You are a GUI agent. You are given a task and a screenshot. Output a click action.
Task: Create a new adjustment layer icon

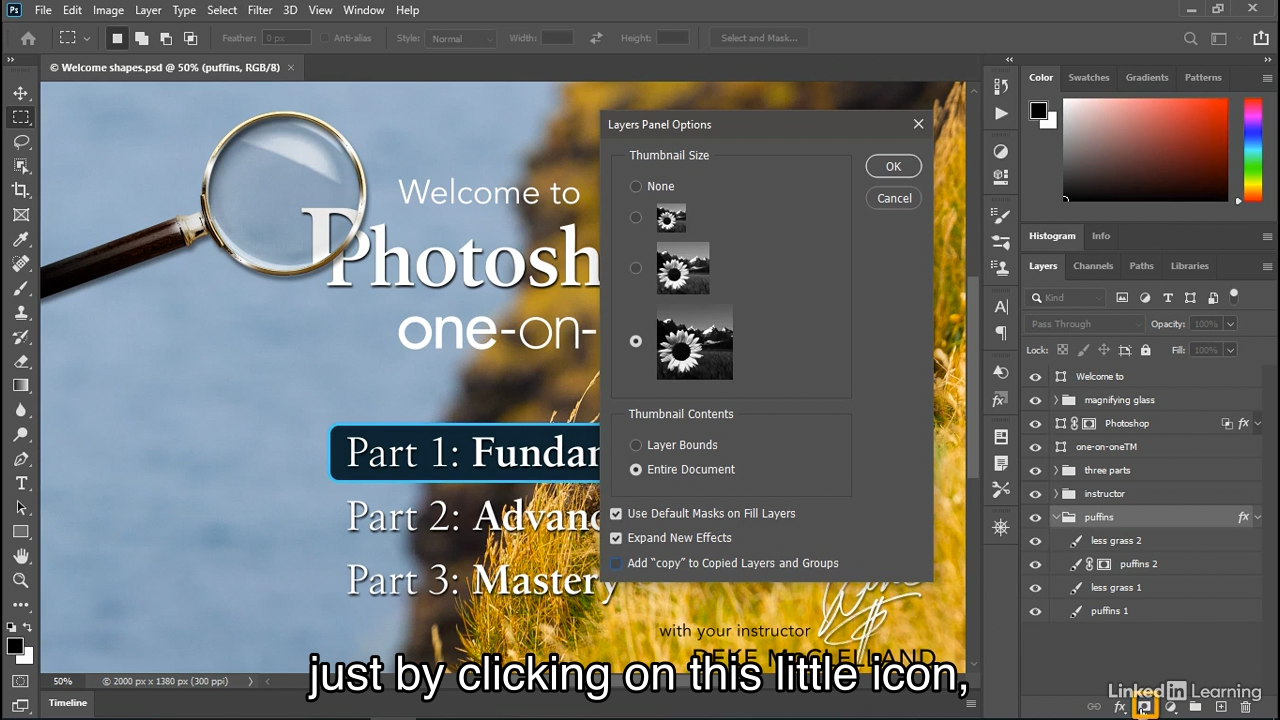point(1170,707)
